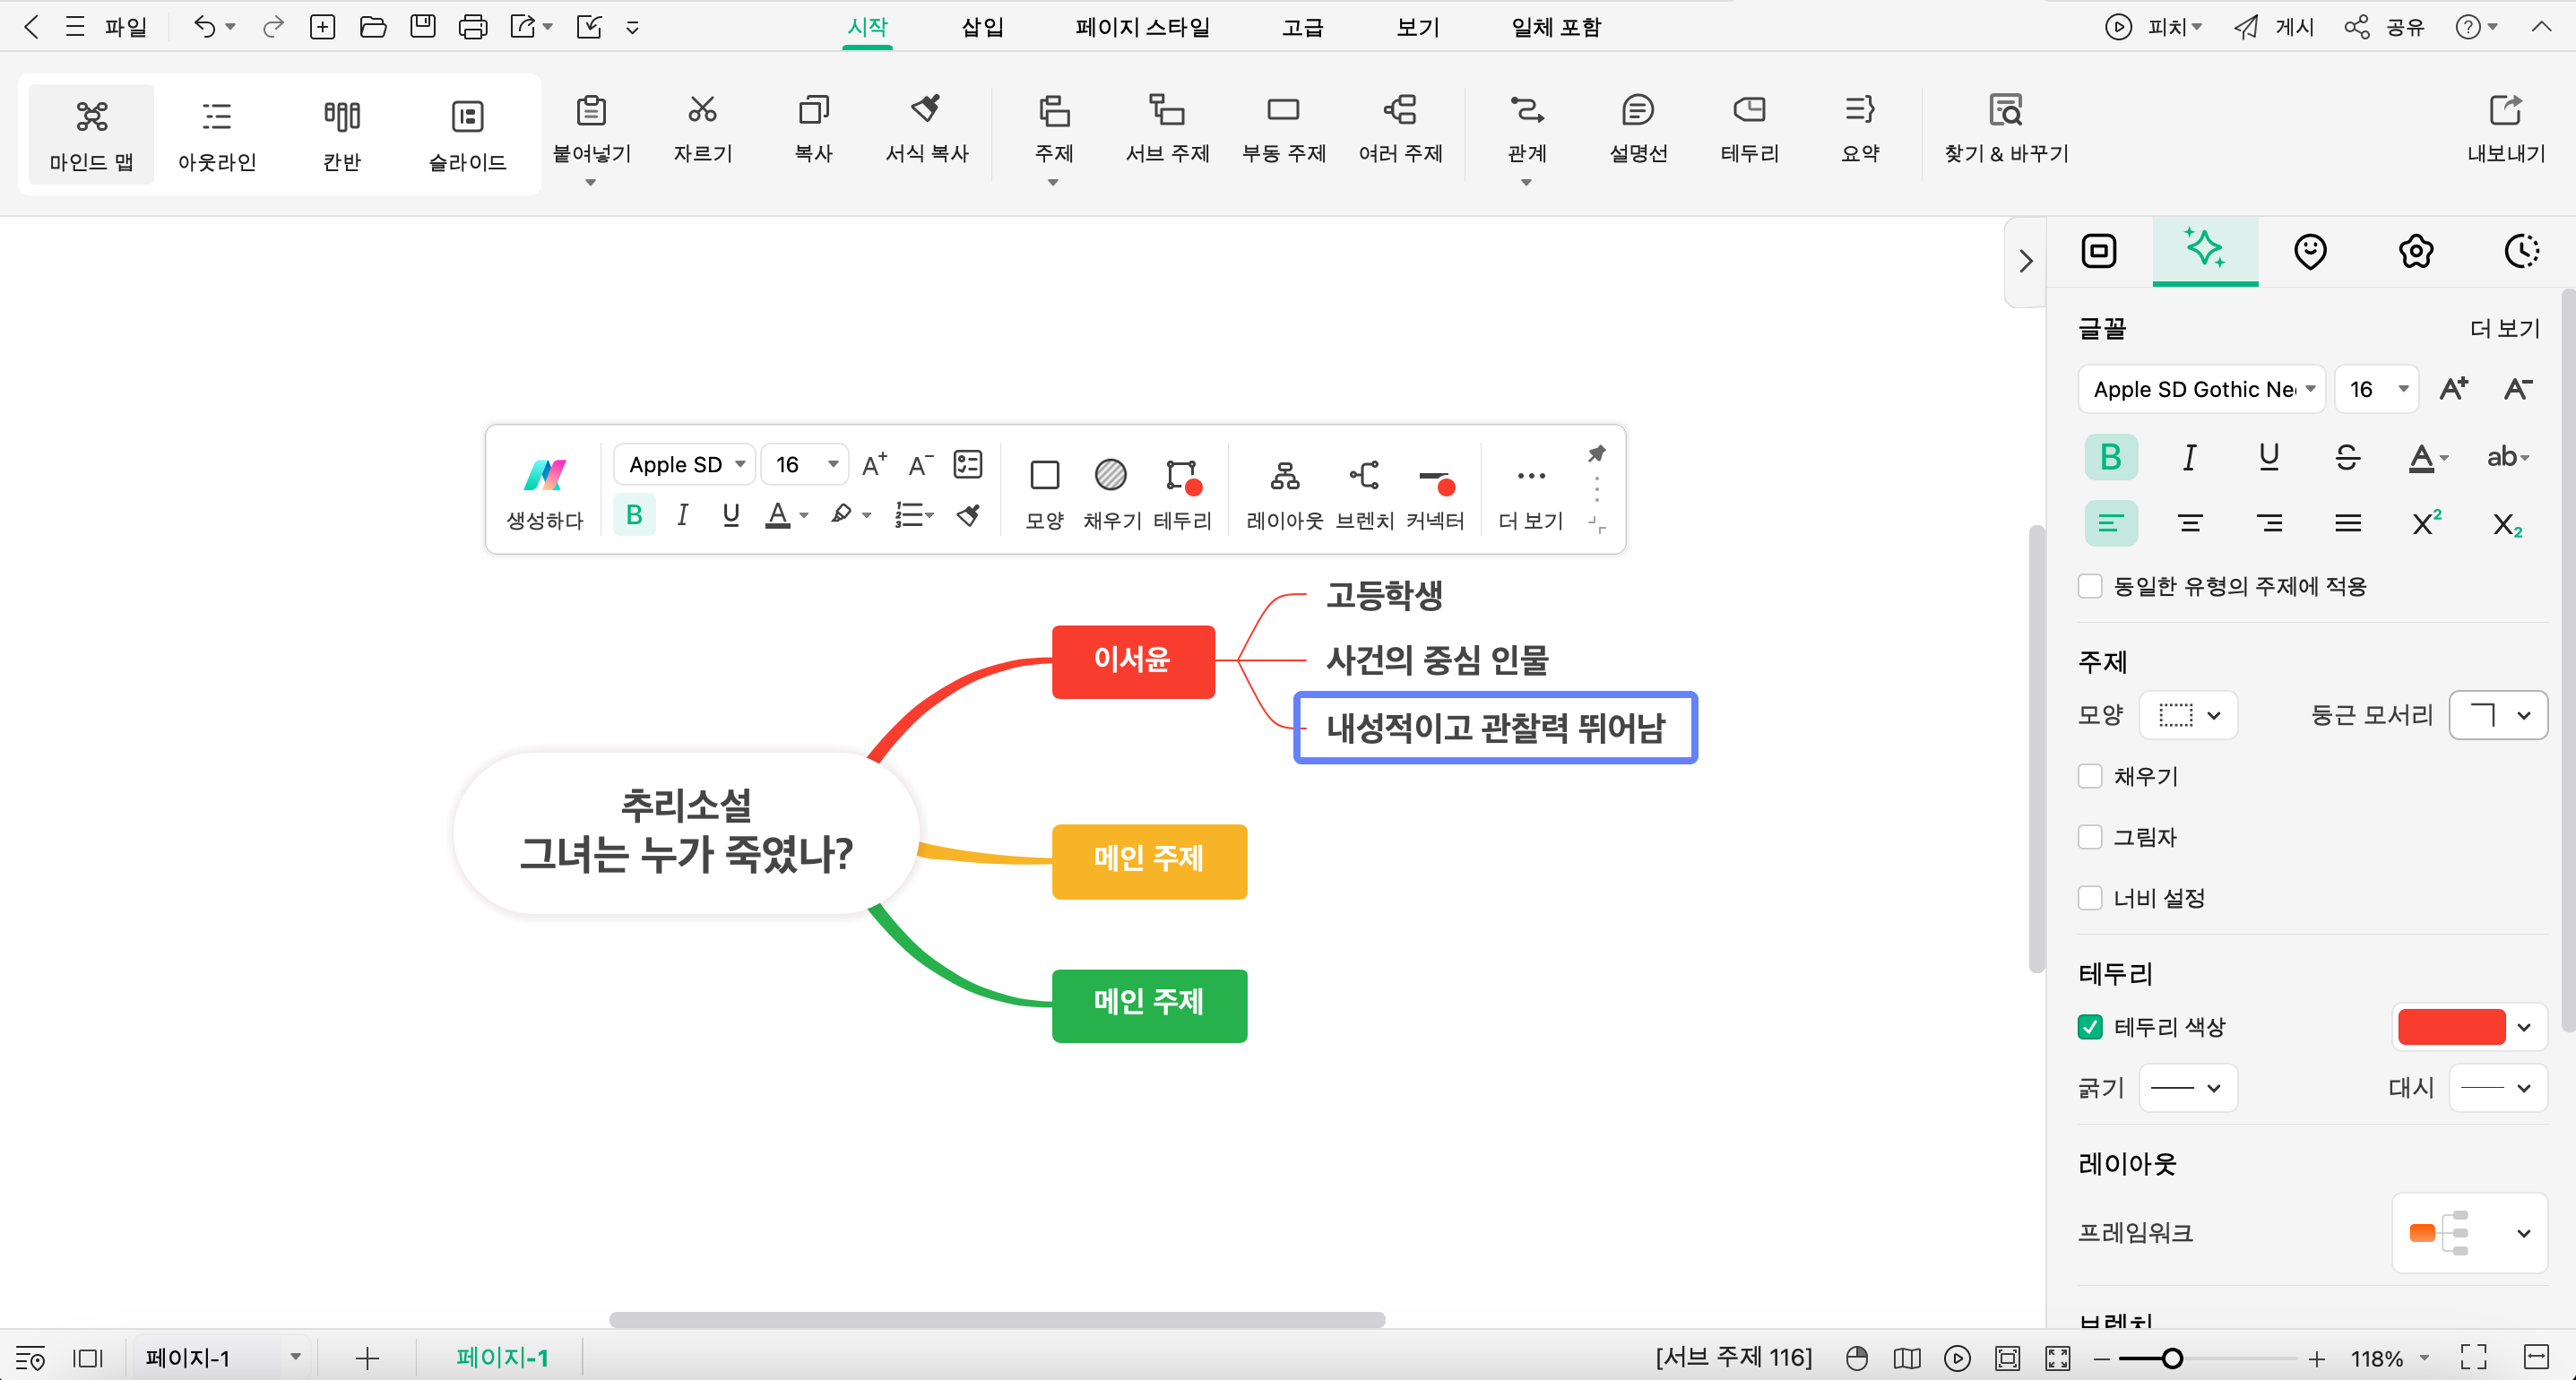Viewport: 2576px width, 1380px height.
Task: Open font size 16 dropdown in right panel
Action: (x=2376, y=389)
